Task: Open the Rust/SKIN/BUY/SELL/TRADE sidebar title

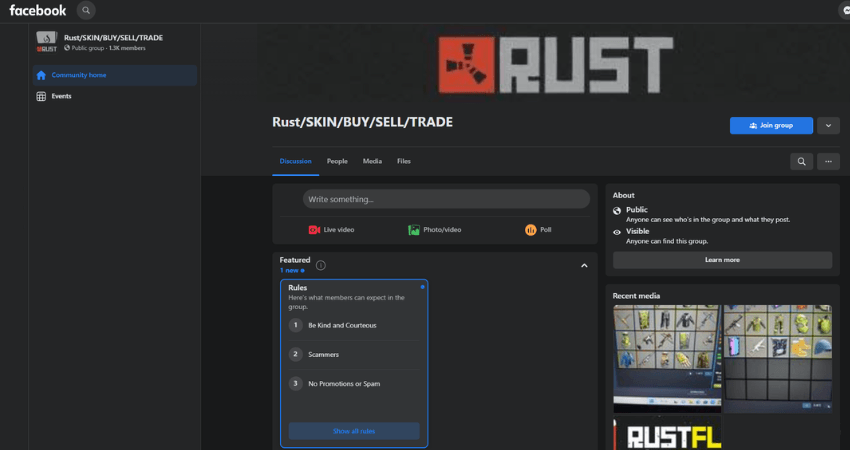Action: [x=113, y=37]
